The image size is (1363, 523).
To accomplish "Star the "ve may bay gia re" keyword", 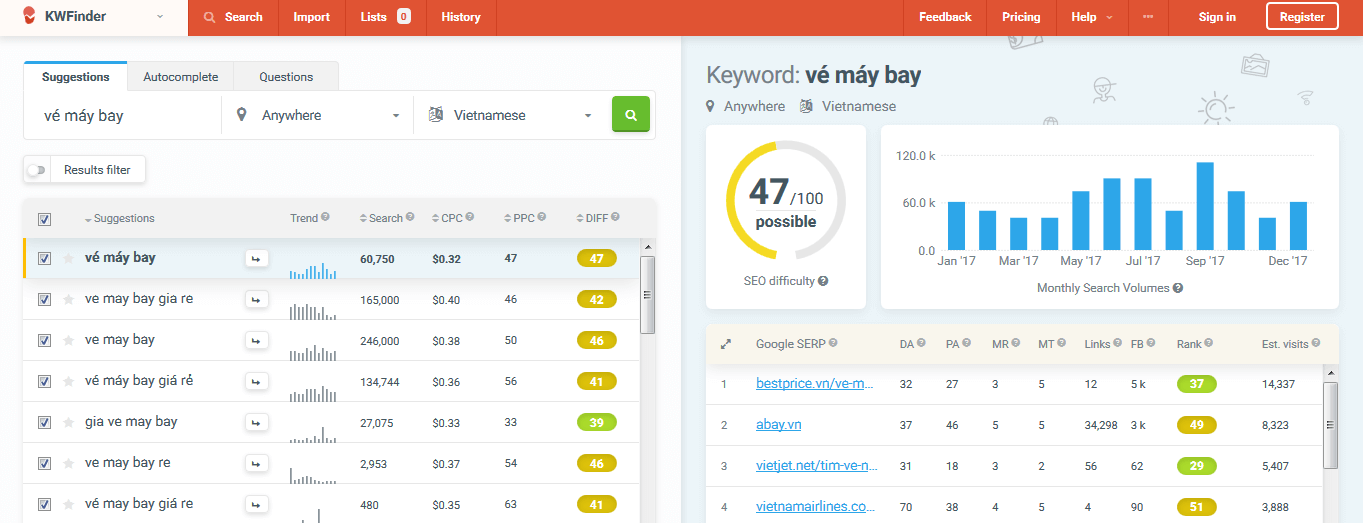I will click(x=69, y=300).
